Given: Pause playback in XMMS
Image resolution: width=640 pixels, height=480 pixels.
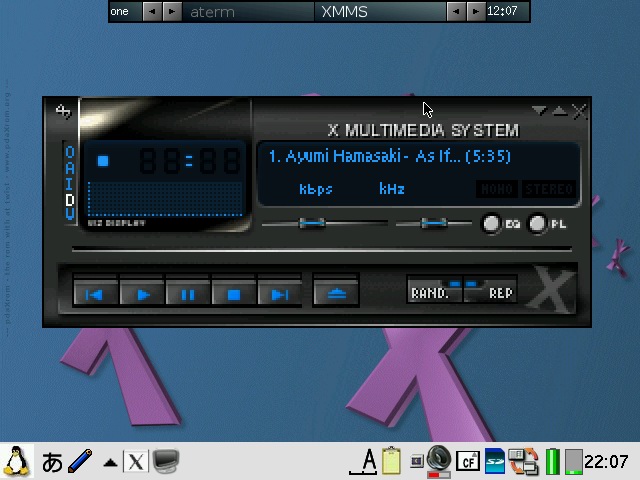Looking at the screenshot, I should pyautogui.click(x=187, y=294).
